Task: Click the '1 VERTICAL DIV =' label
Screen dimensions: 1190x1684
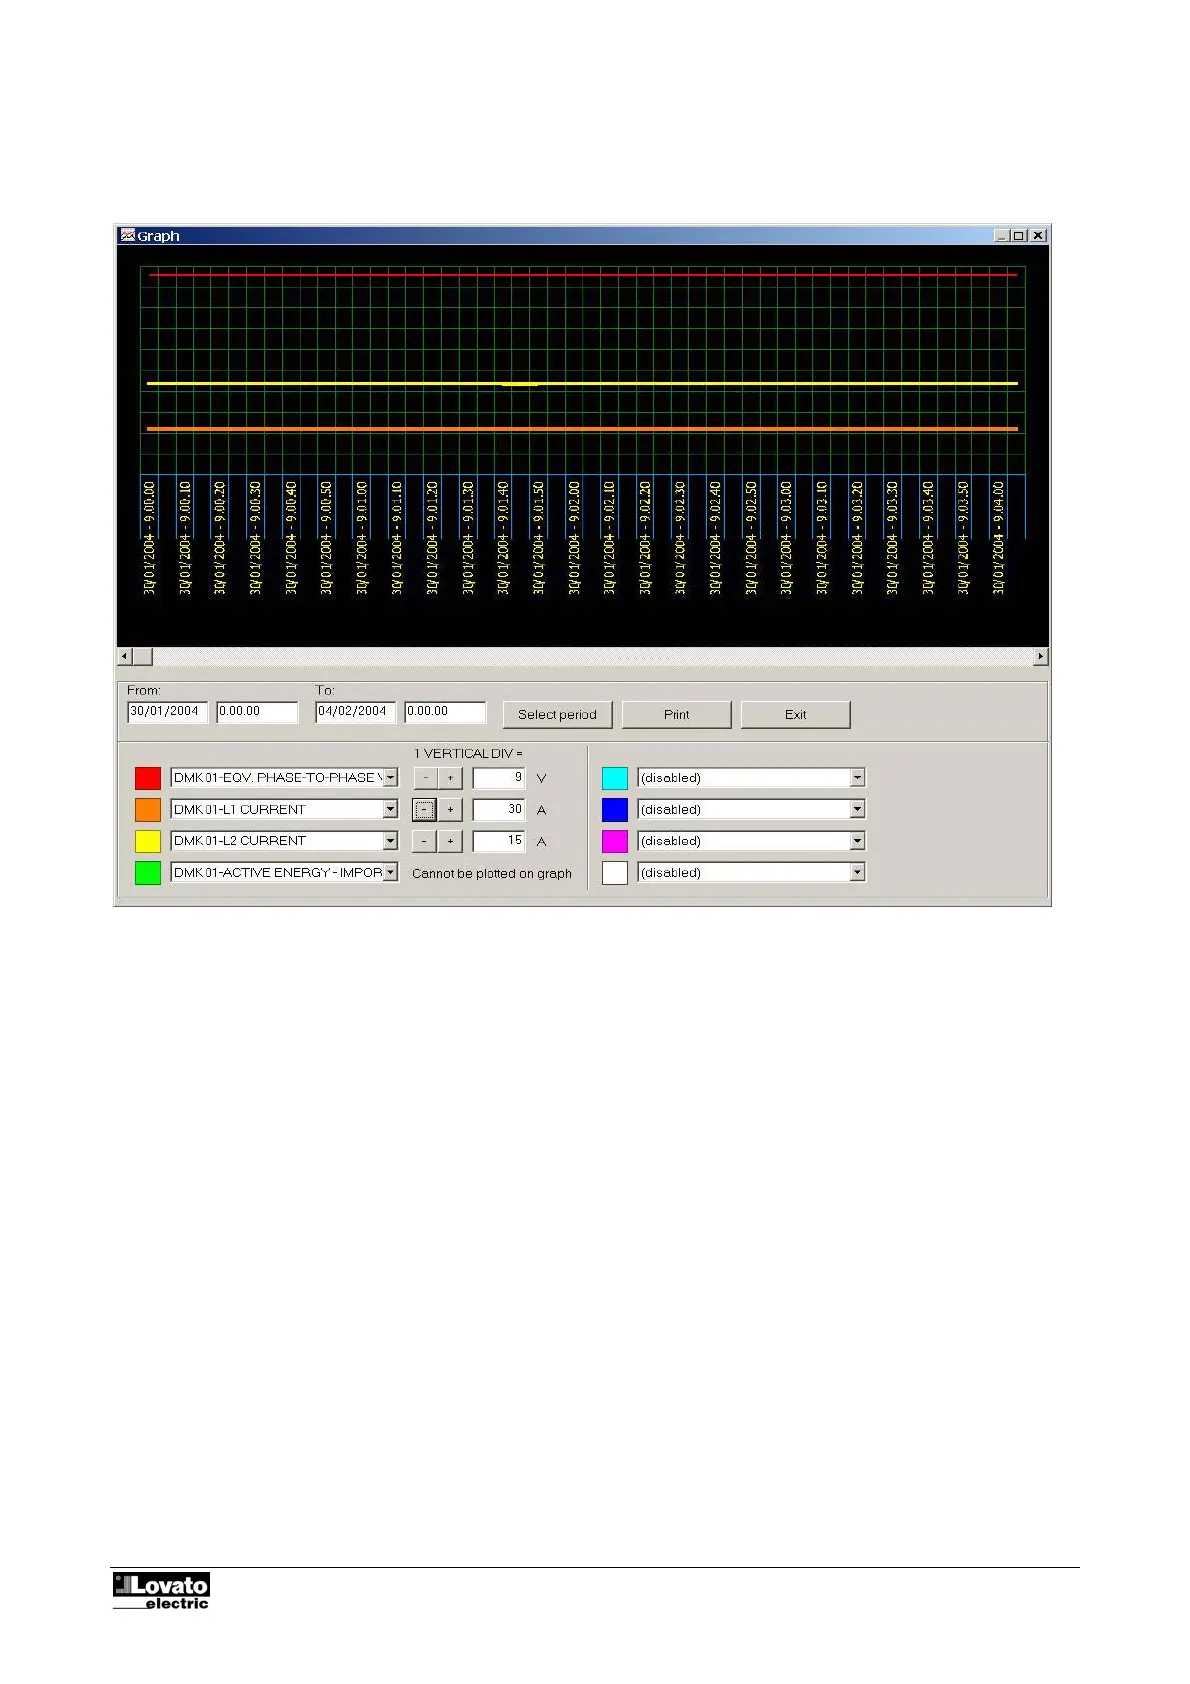Action: pyautogui.click(x=469, y=753)
